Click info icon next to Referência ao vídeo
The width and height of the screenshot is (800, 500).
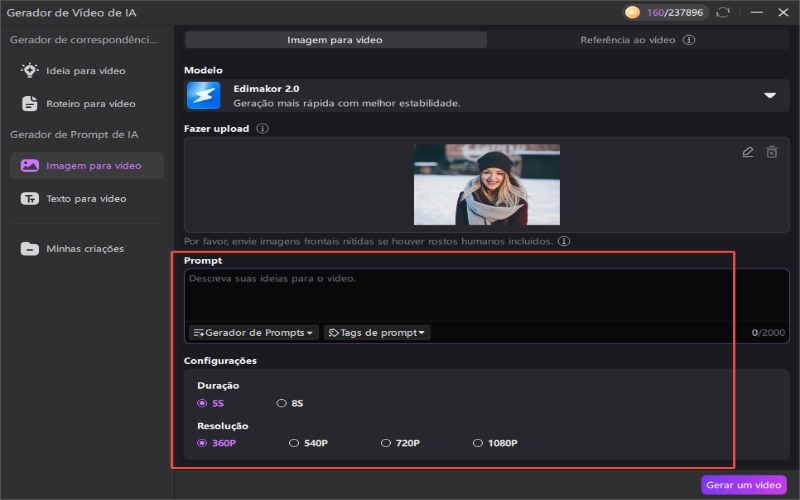[689, 41]
